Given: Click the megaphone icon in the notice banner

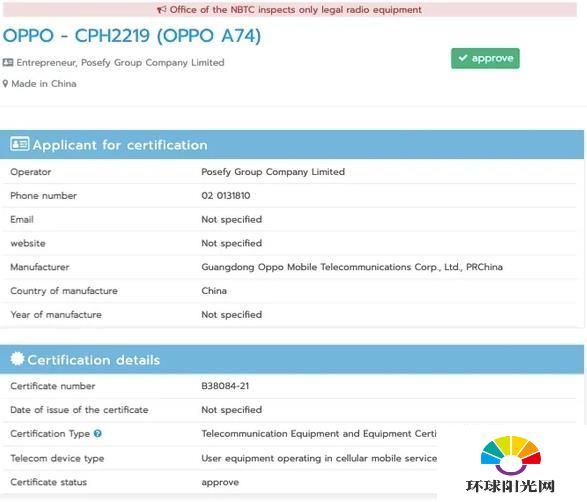Looking at the screenshot, I should [x=161, y=9].
